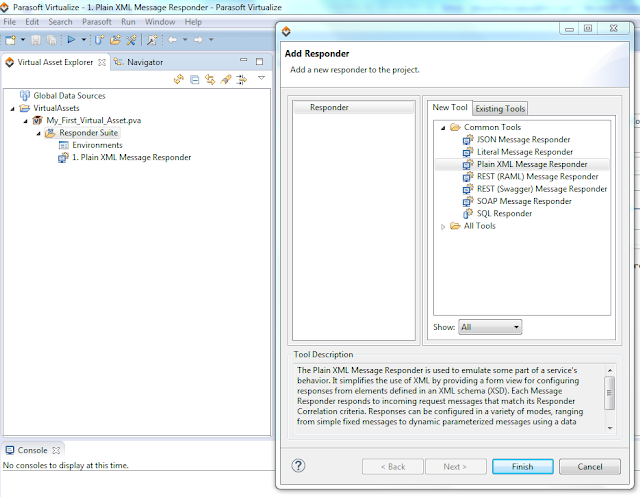Select the VirtualAssets folder
The height and width of the screenshot is (497, 640).
click(x=56, y=108)
